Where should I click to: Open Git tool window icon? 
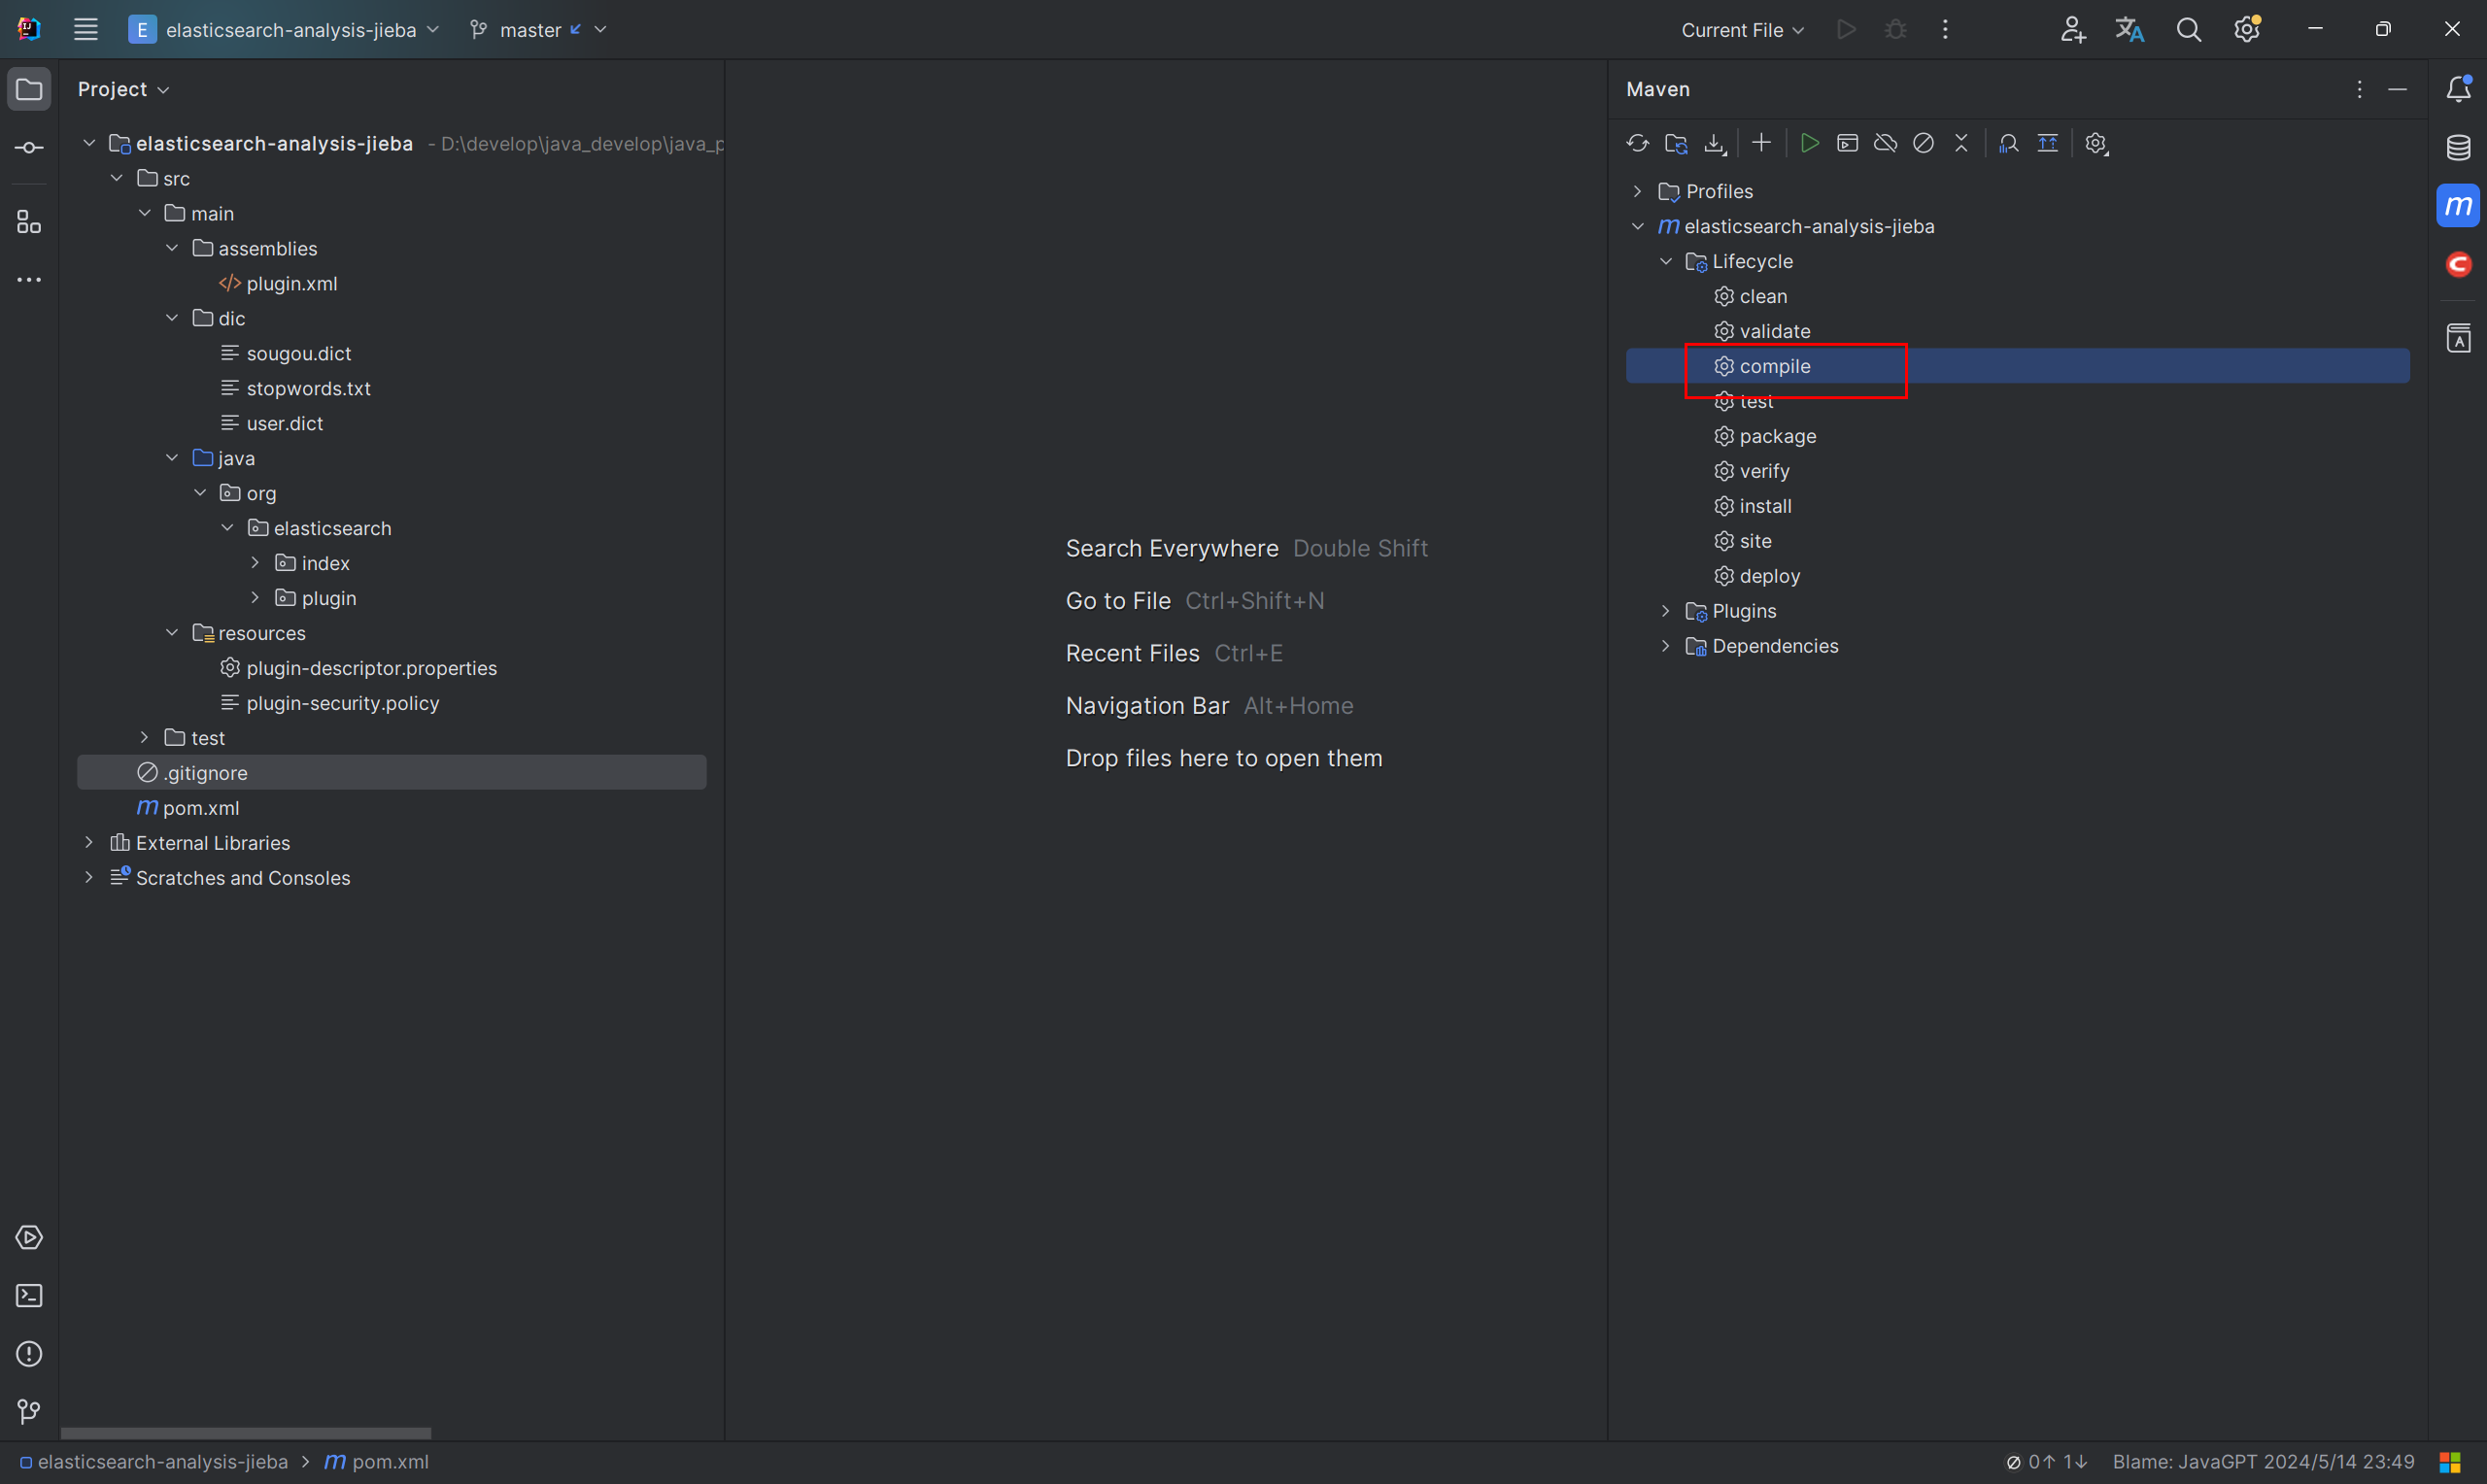tap(29, 1411)
